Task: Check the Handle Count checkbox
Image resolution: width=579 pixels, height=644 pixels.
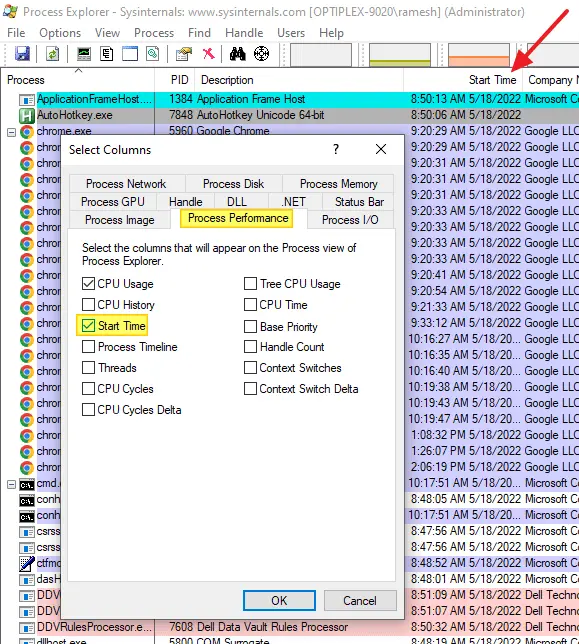Action: pos(250,347)
